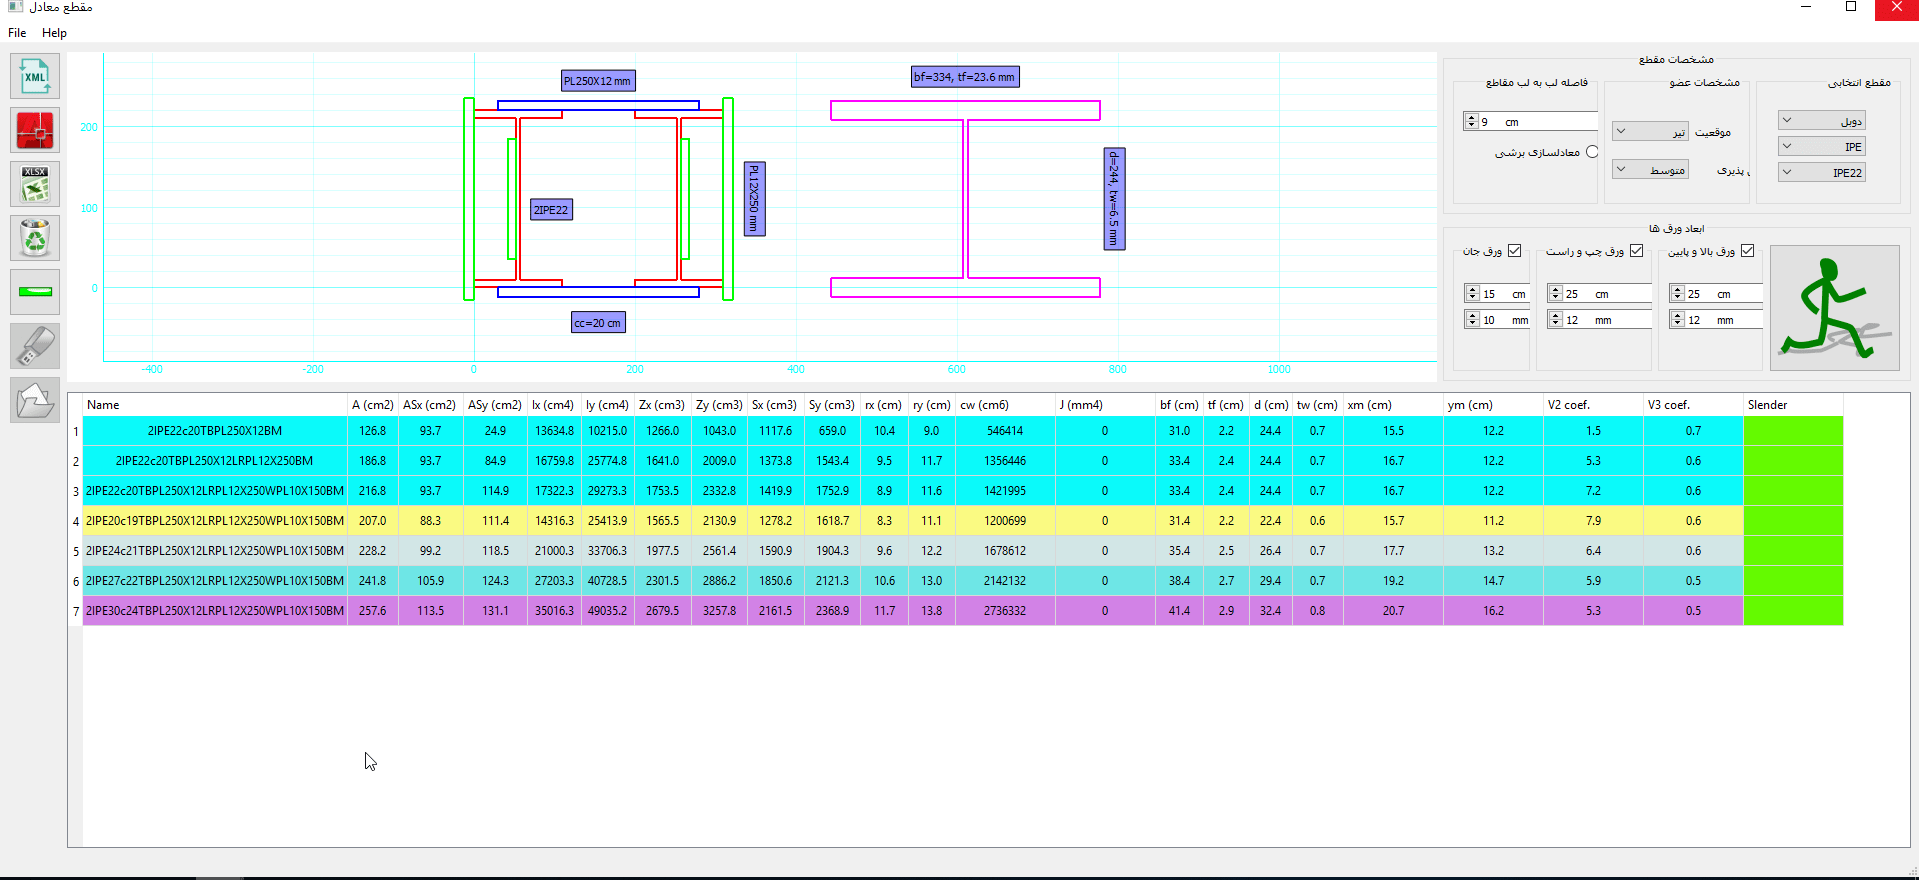Click cell value 546414 in cw column
This screenshot has height=880, width=1919.
coord(1005,431)
